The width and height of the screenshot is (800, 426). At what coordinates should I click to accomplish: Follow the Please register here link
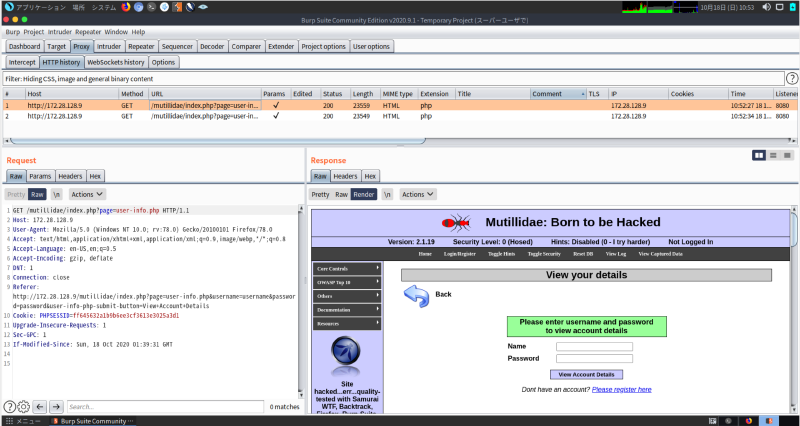point(621,389)
